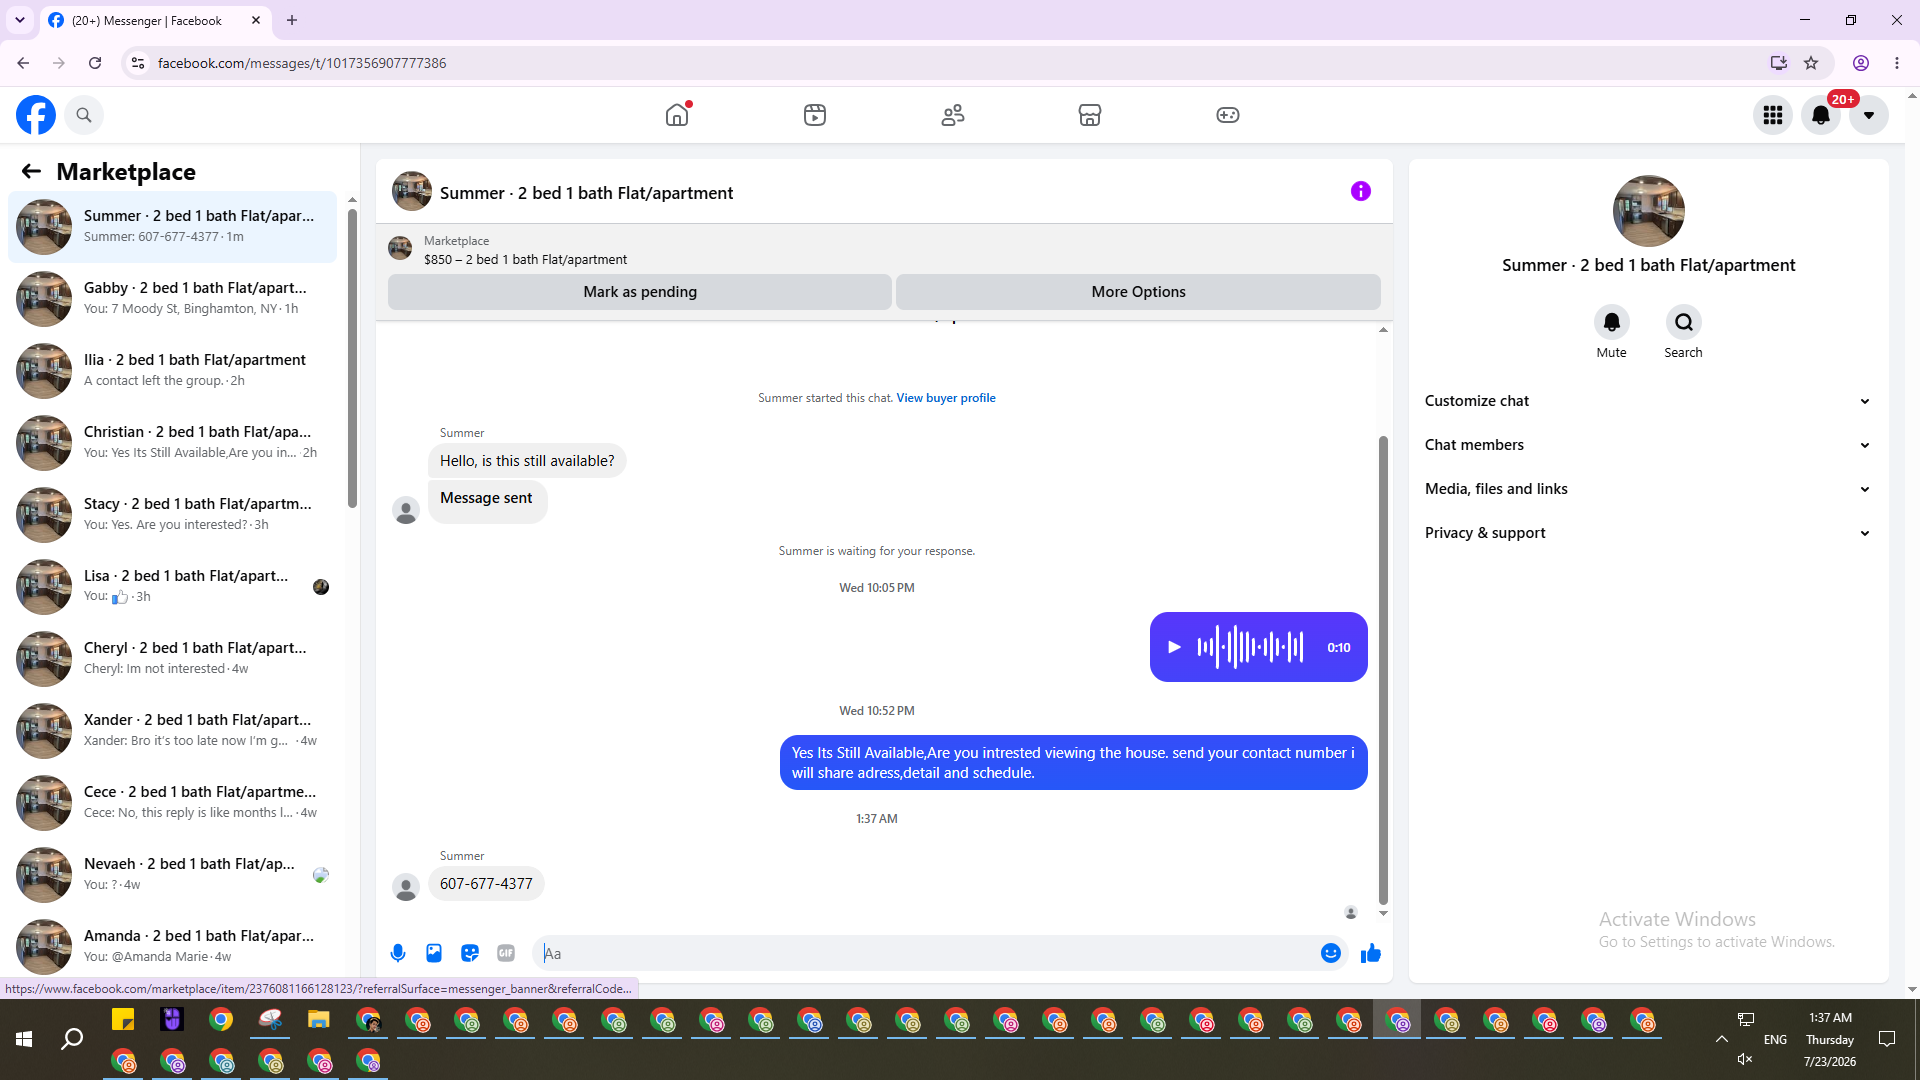Screen dimensions: 1920x1080
Task: Open the emoji picker
Action: click(x=1331, y=953)
